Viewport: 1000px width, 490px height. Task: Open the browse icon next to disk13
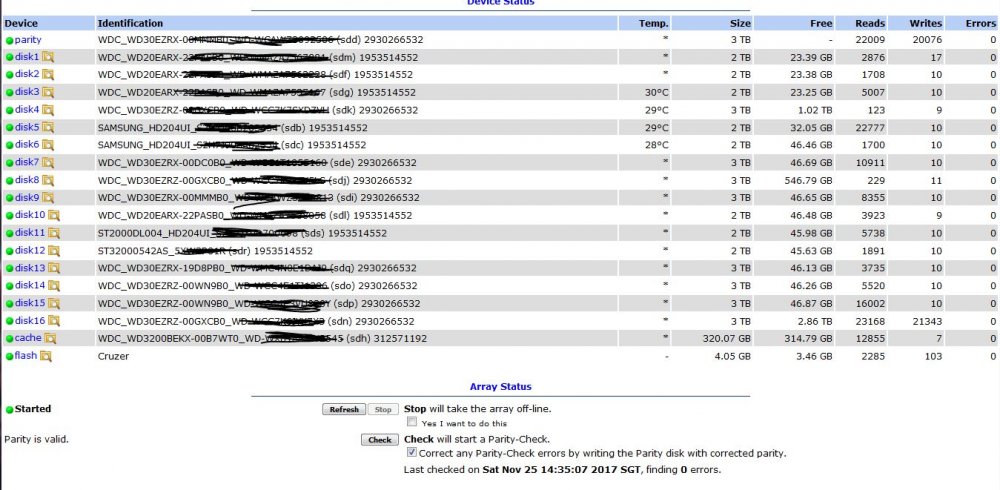point(54,268)
